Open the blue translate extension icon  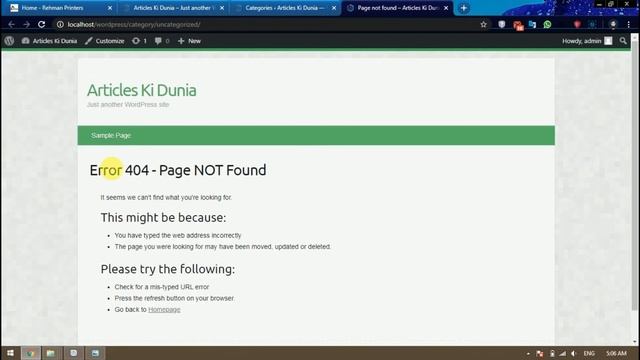(x=532, y=24)
